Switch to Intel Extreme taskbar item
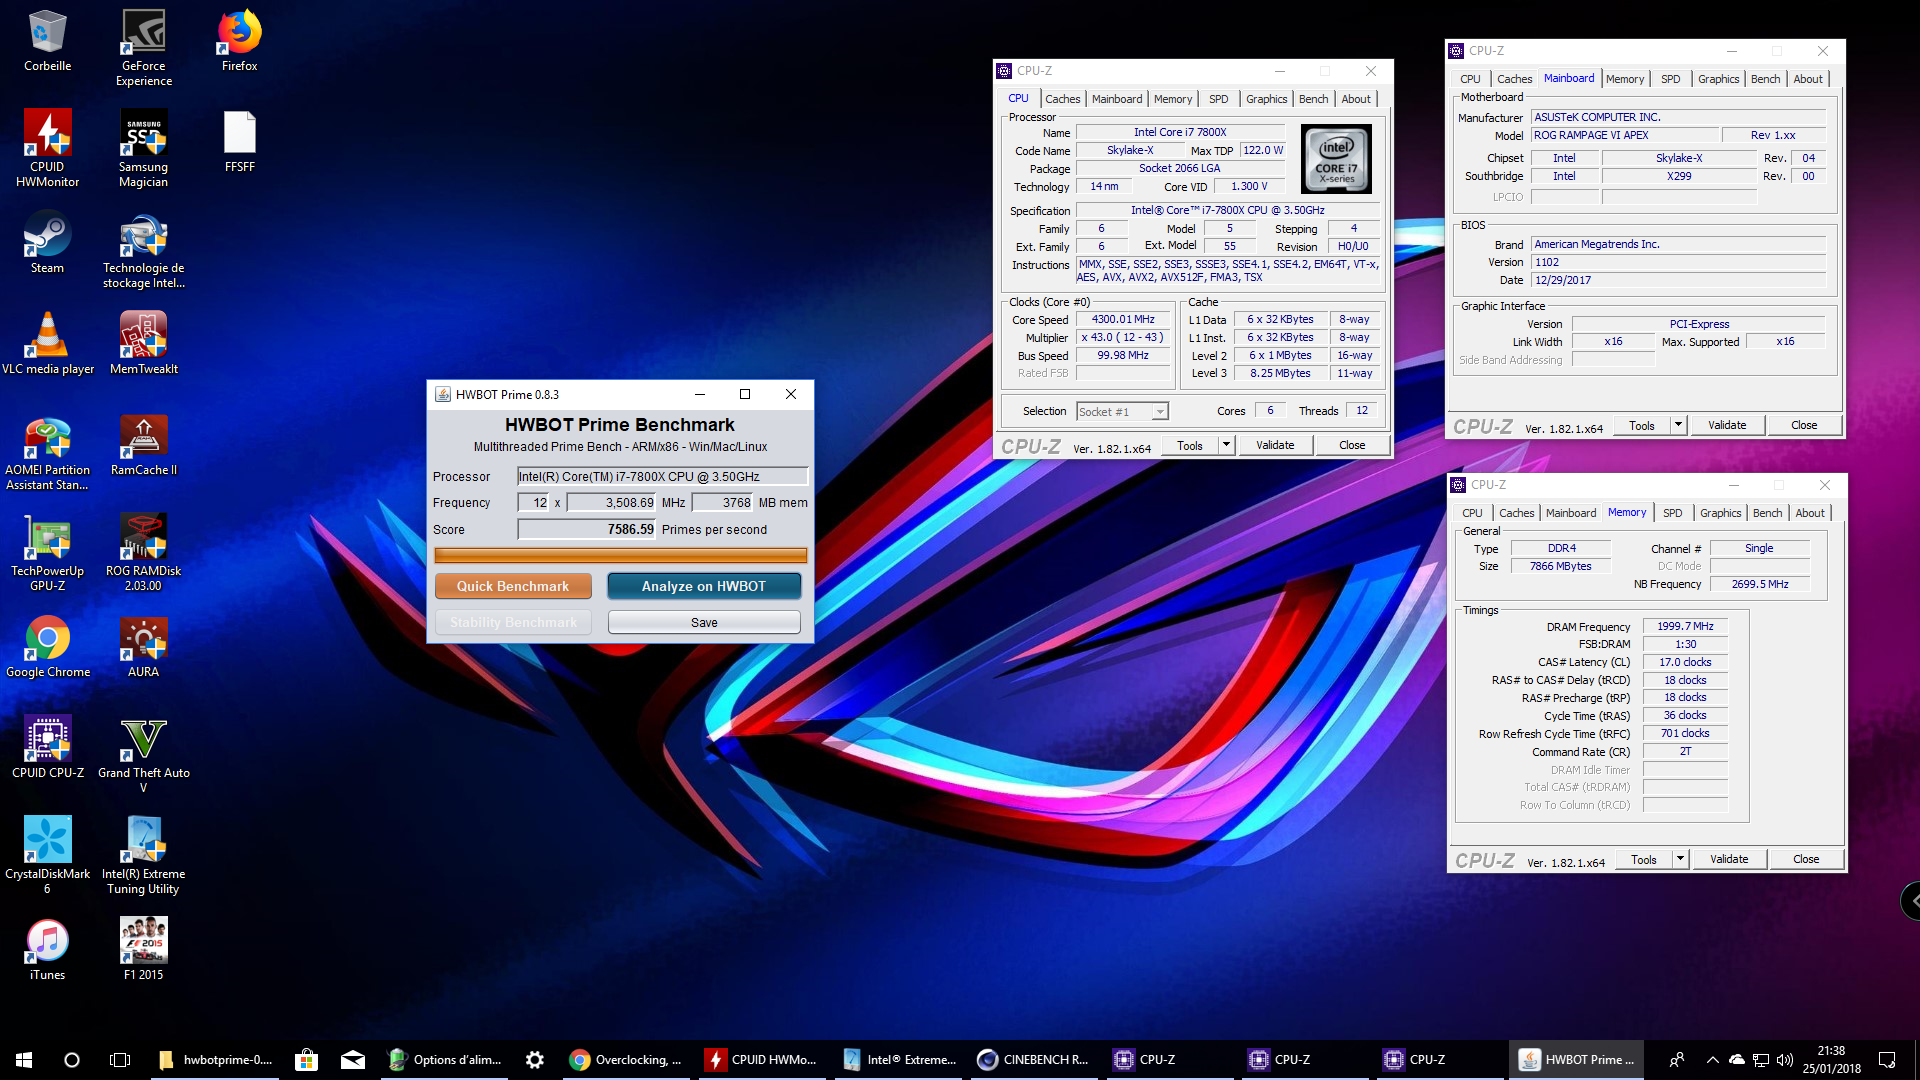This screenshot has height=1080, width=1920. pos(900,1060)
